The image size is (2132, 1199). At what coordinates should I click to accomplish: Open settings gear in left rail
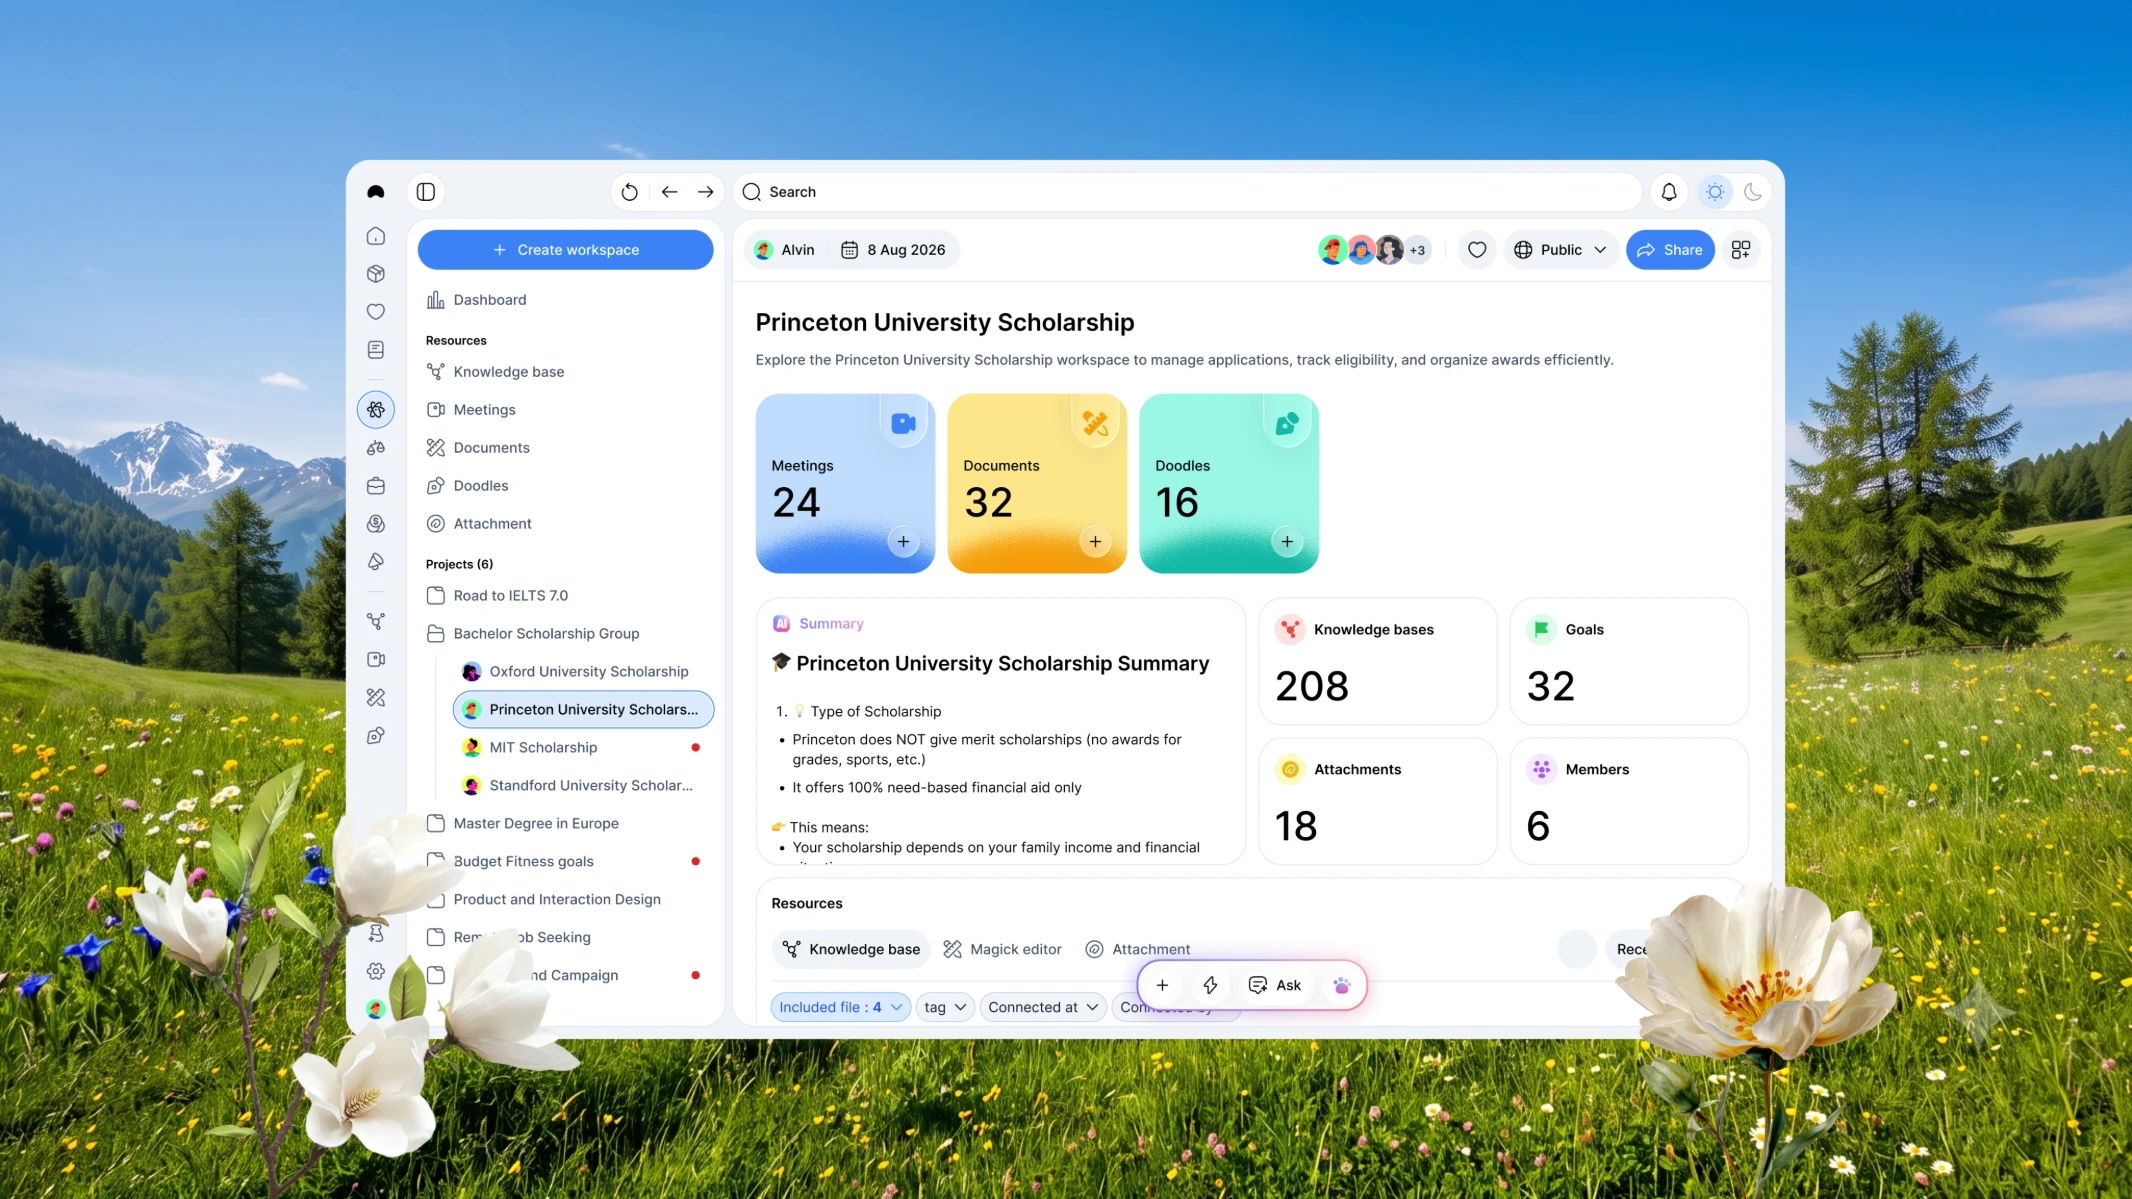pos(376,971)
